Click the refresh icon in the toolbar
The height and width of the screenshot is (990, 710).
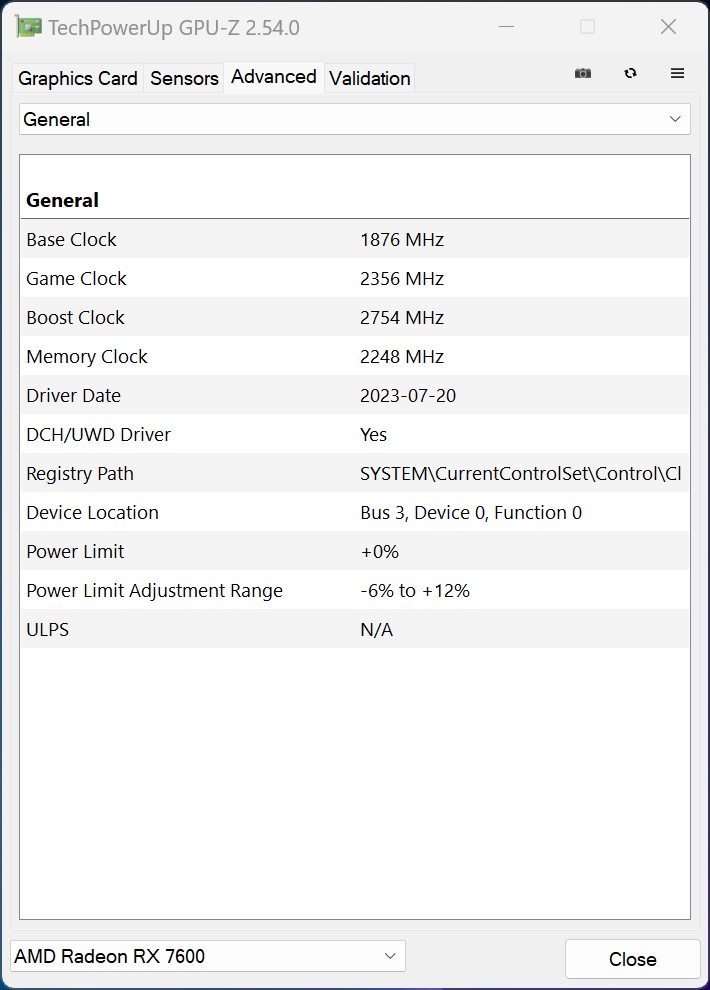[630, 73]
